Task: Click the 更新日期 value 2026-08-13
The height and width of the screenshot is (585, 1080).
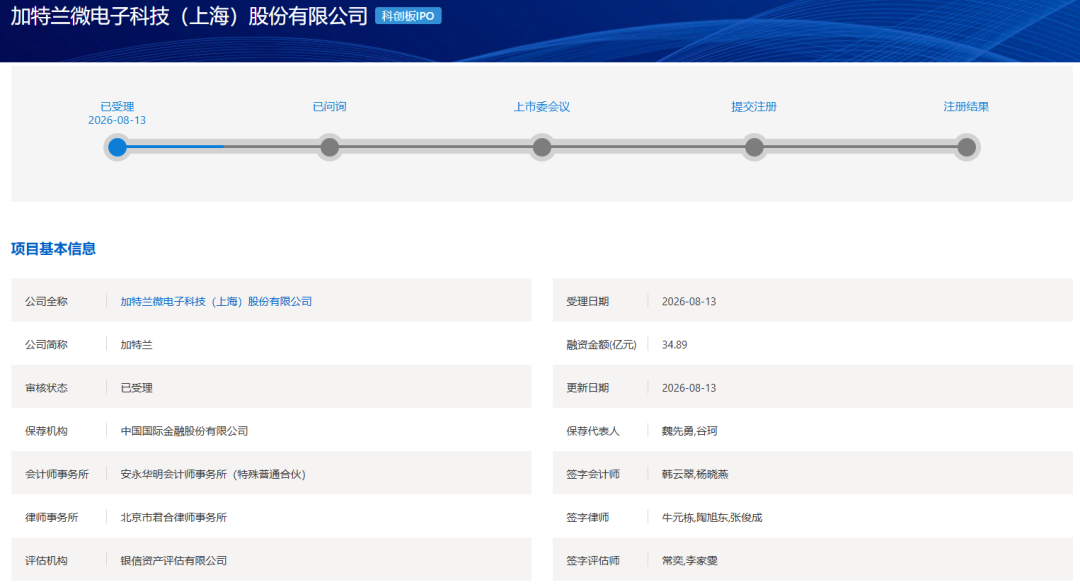Action: 689,388
